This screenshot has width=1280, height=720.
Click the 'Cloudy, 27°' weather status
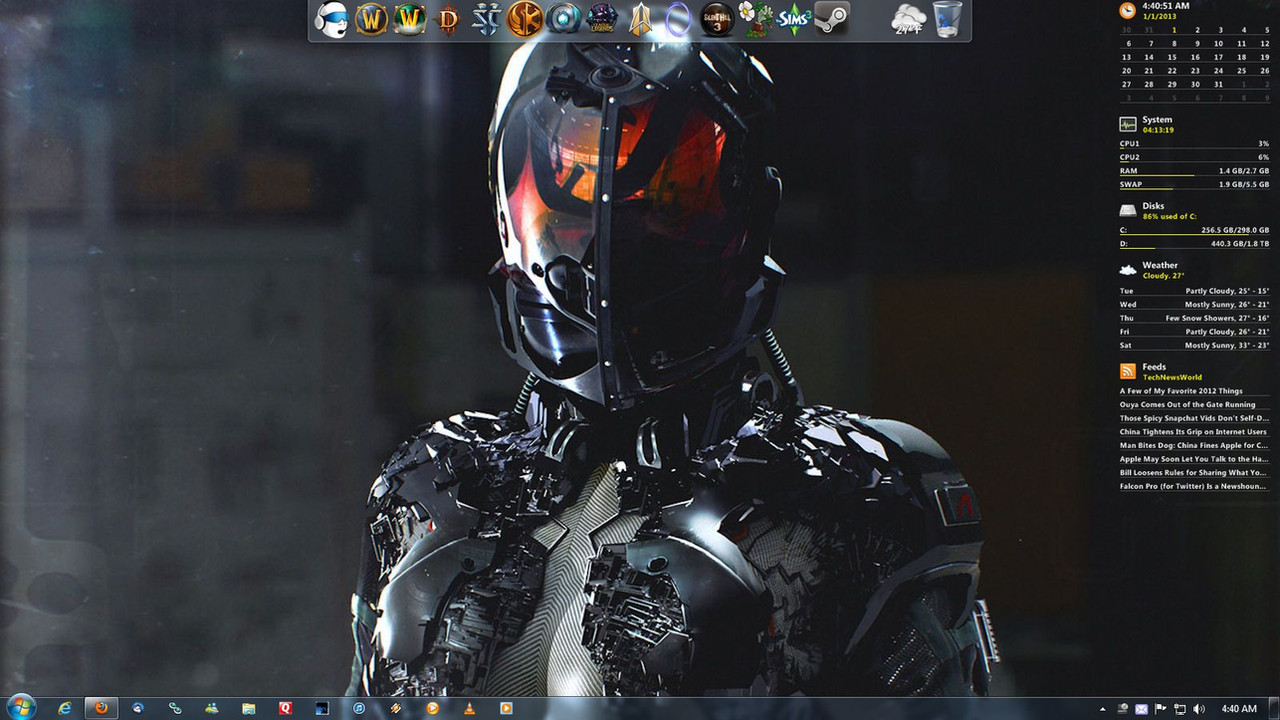pos(1163,275)
